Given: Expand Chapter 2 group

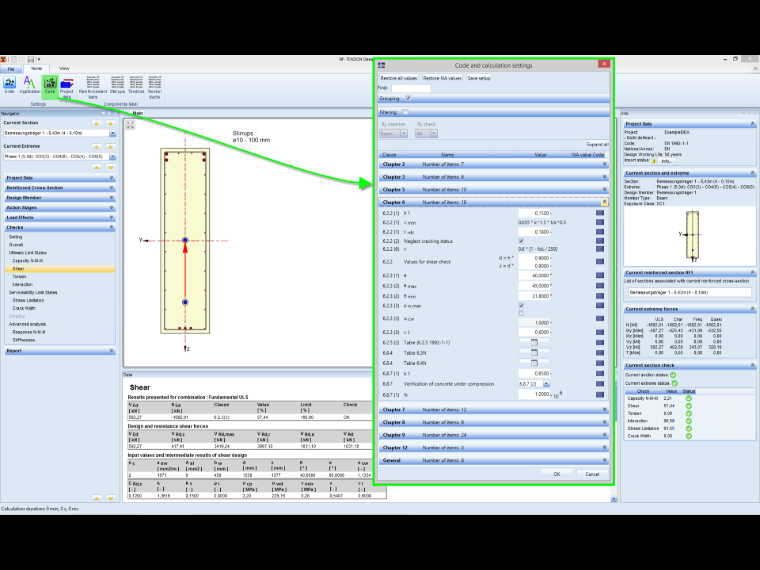Looking at the screenshot, I should (x=604, y=164).
